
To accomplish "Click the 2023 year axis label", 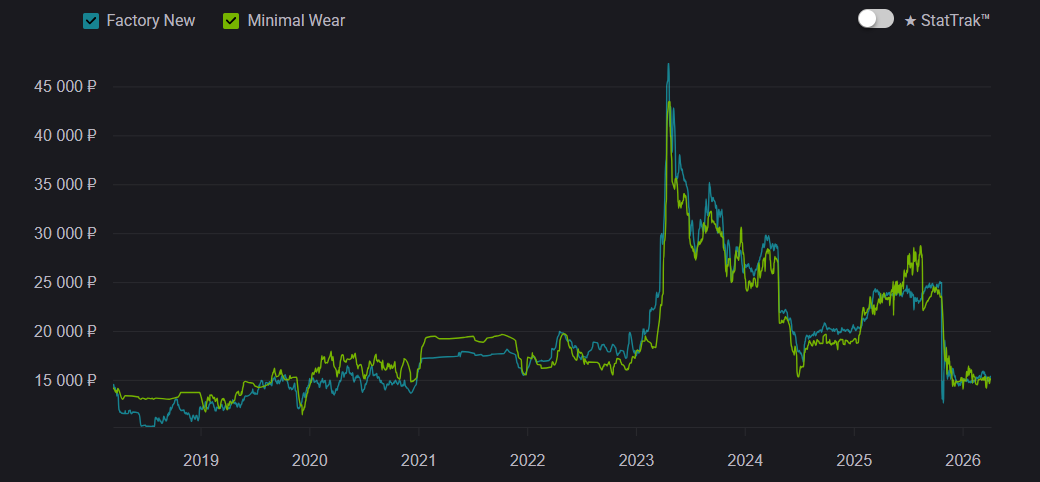I will (x=636, y=461).
